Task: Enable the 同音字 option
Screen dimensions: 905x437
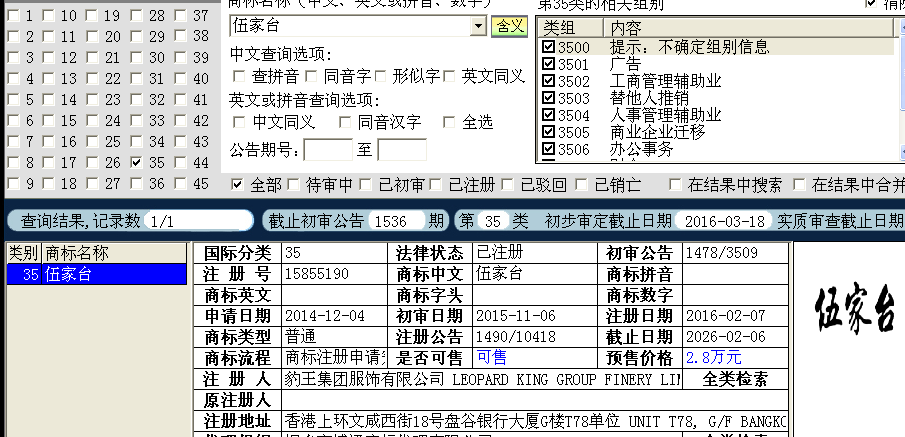Action: (x=311, y=76)
